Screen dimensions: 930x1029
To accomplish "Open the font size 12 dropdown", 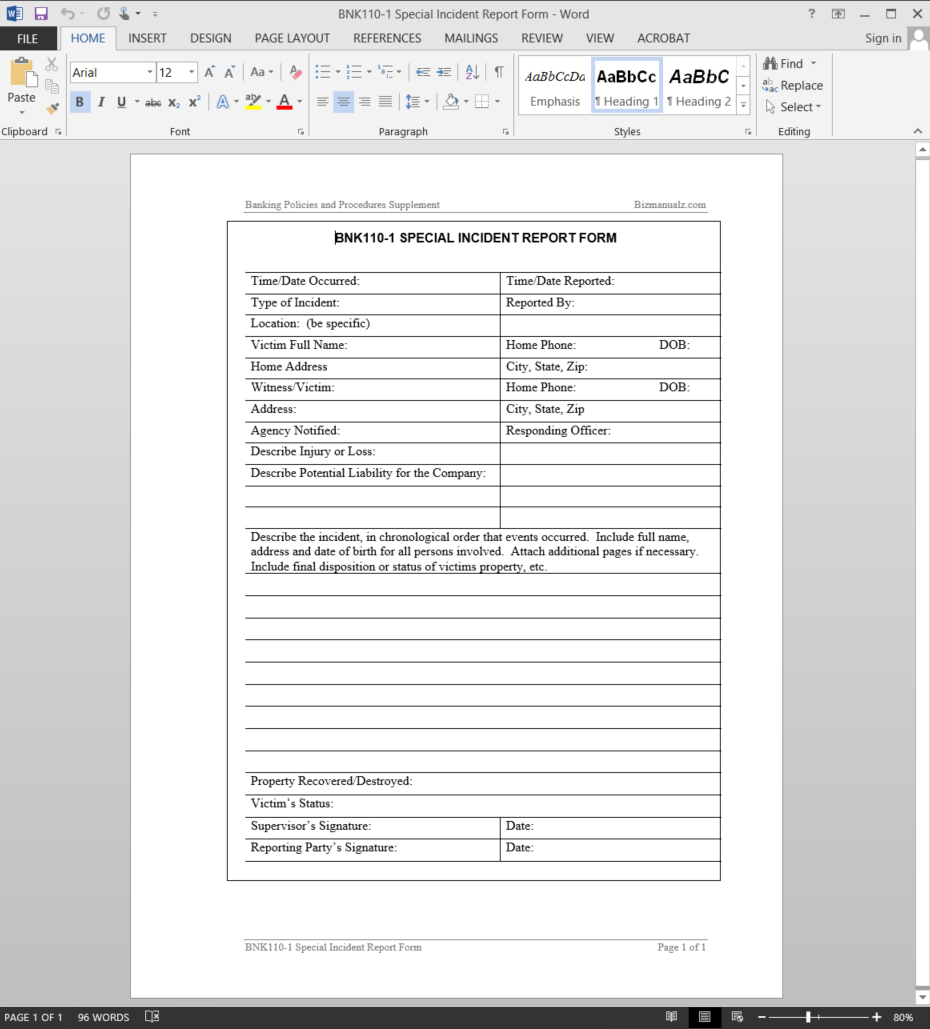I will (x=192, y=72).
